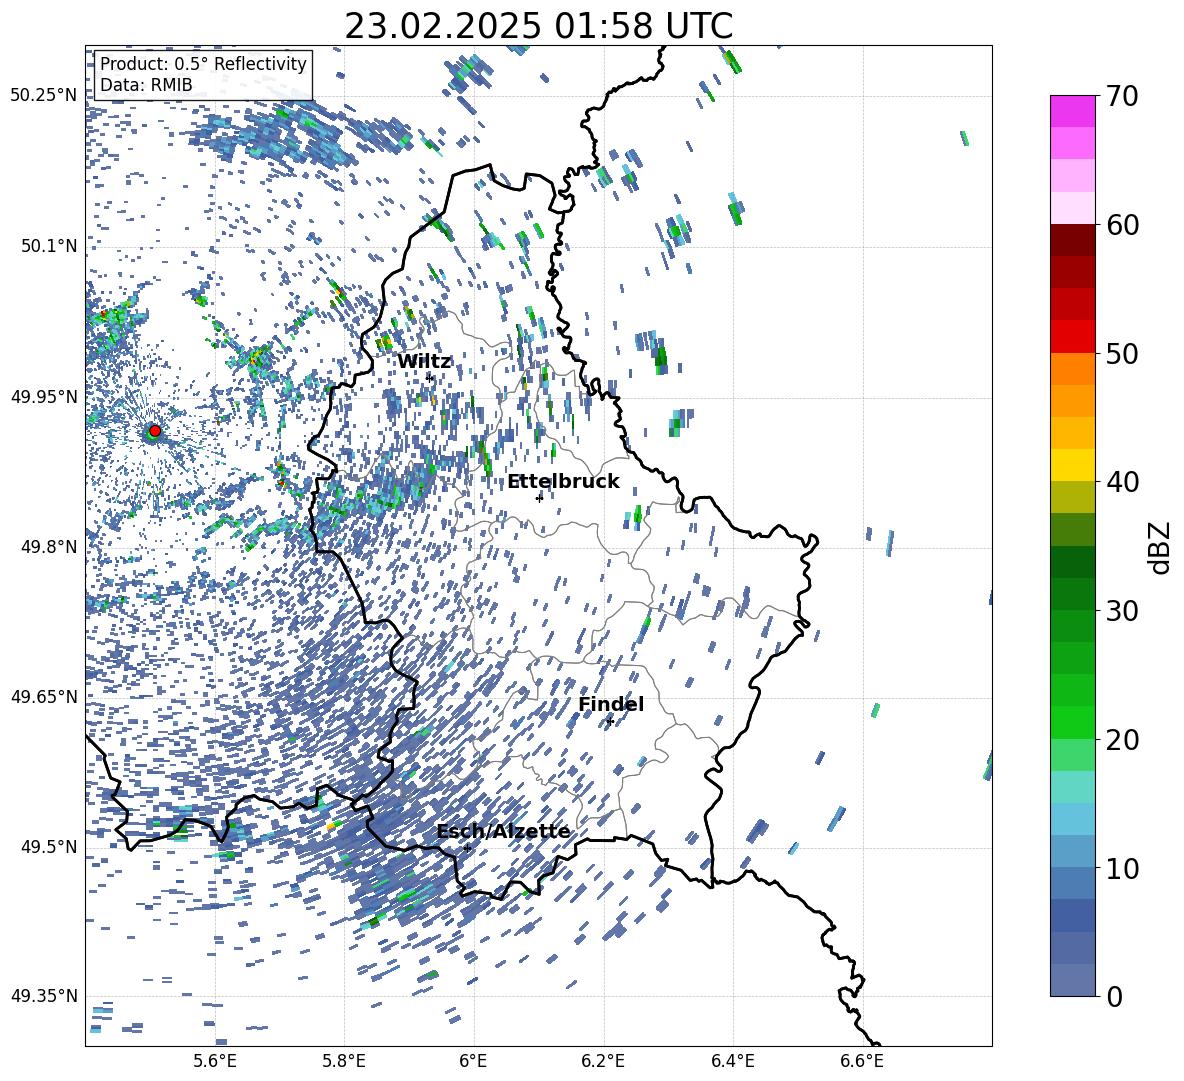Viewport: 1184px width, 1081px height.
Task: Click the 49.35°N latitude label
Action: click(44, 996)
